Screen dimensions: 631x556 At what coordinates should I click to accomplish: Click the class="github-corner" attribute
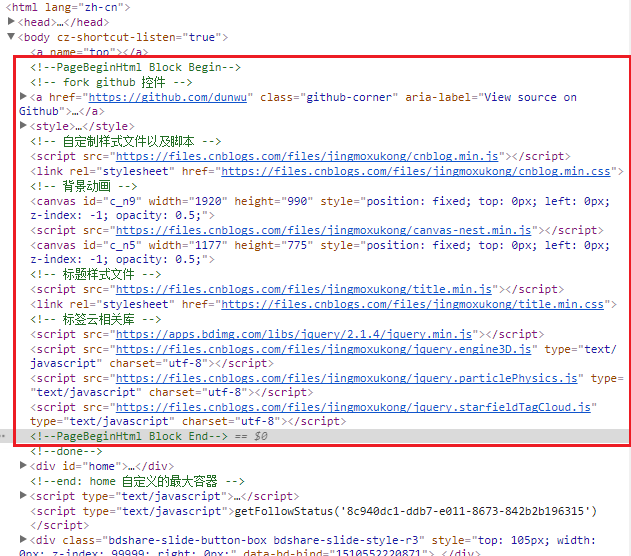[x=329, y=97]
